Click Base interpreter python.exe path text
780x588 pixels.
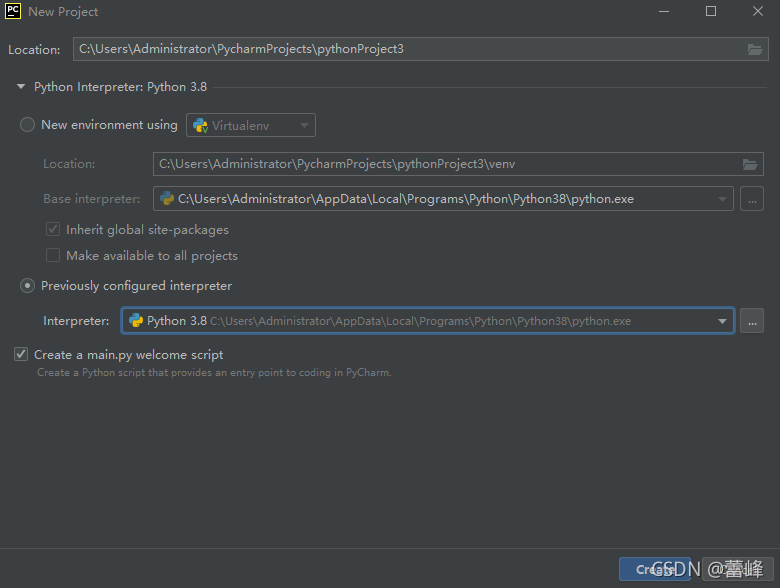pos(406,199)
